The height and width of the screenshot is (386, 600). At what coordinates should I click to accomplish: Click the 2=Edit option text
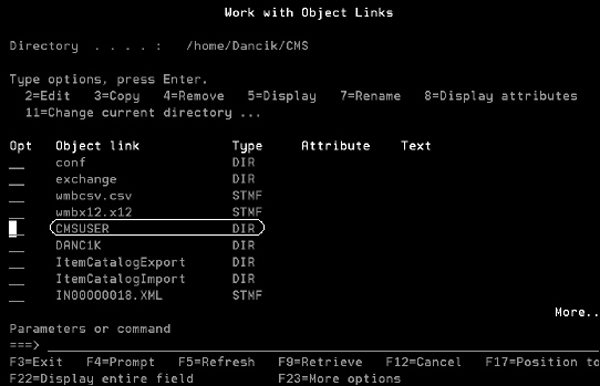click(x=47, y=96)
